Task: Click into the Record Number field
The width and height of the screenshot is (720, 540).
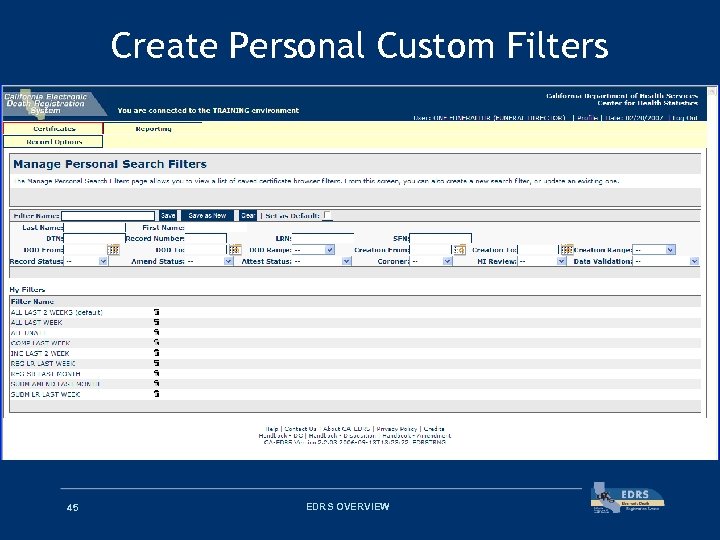Action: 205,238
